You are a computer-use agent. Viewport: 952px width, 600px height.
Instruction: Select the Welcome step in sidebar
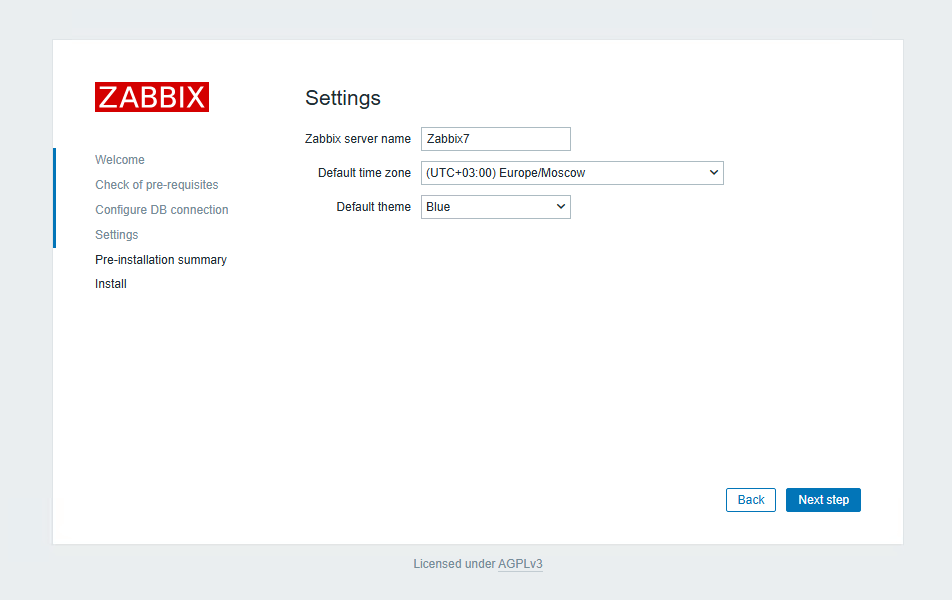tap(120, 160)
